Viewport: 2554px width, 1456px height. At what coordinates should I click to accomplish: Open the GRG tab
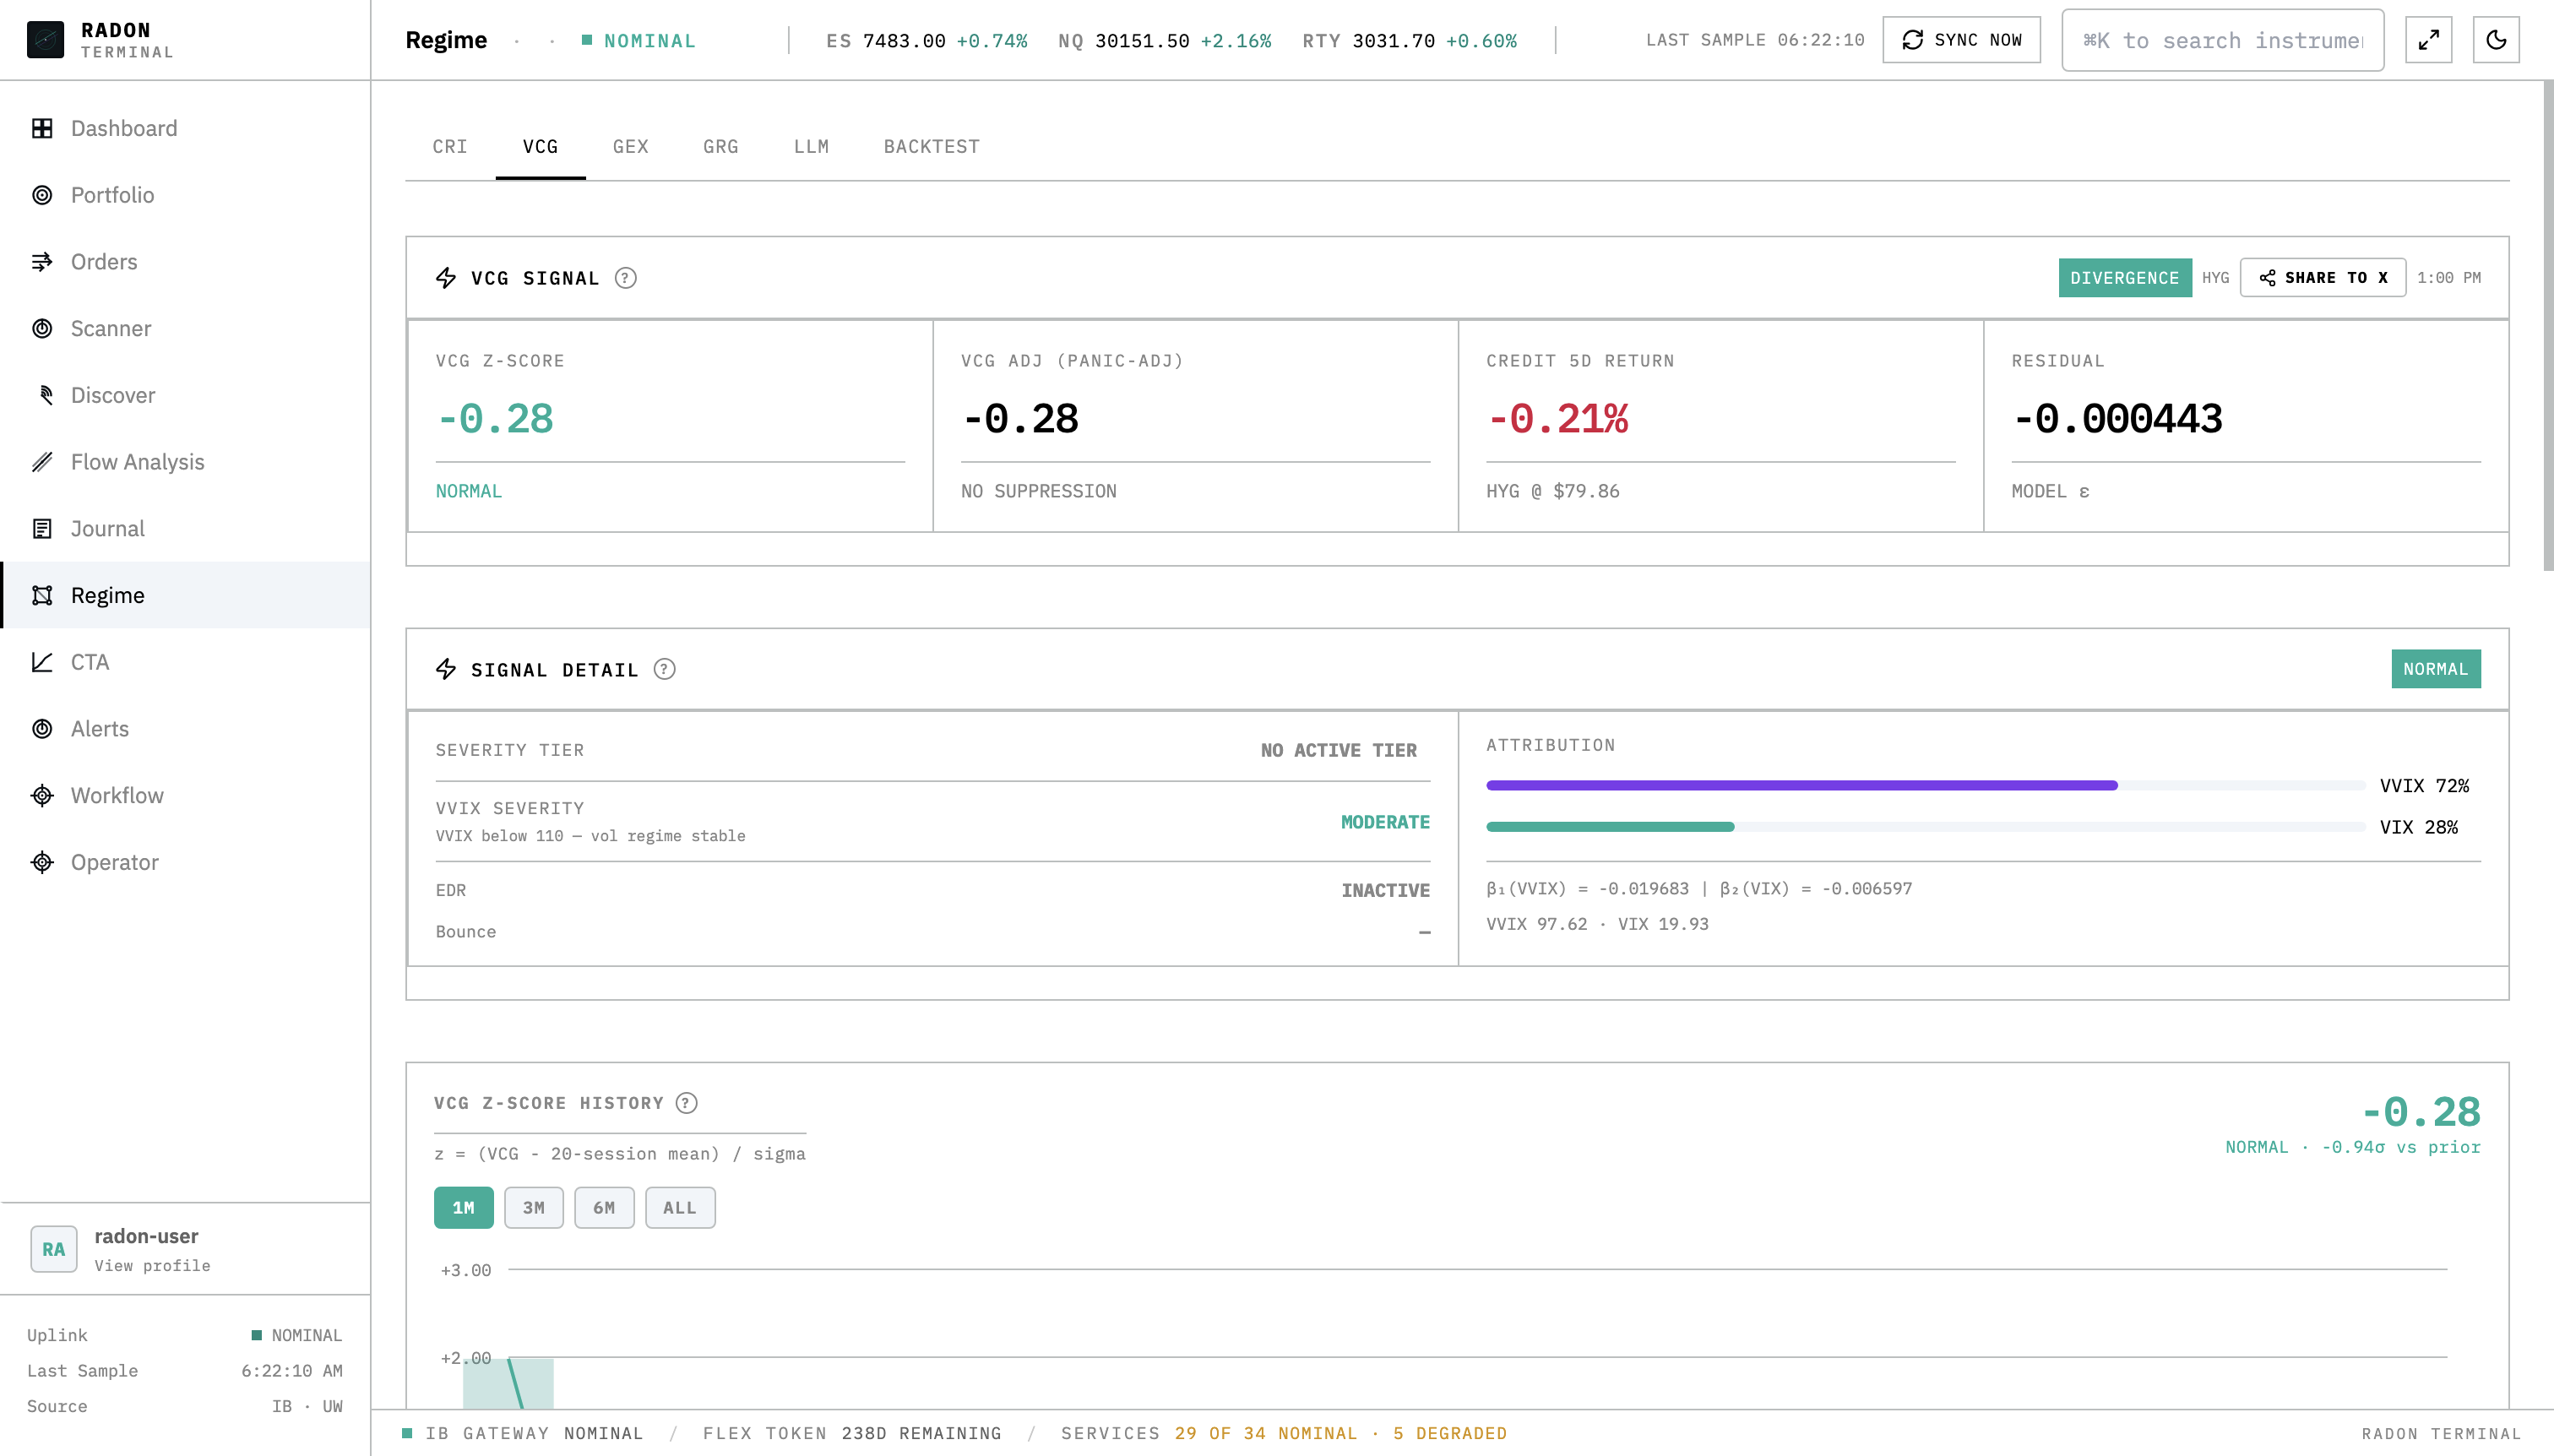pyautogui.click(x=721, y=146)
